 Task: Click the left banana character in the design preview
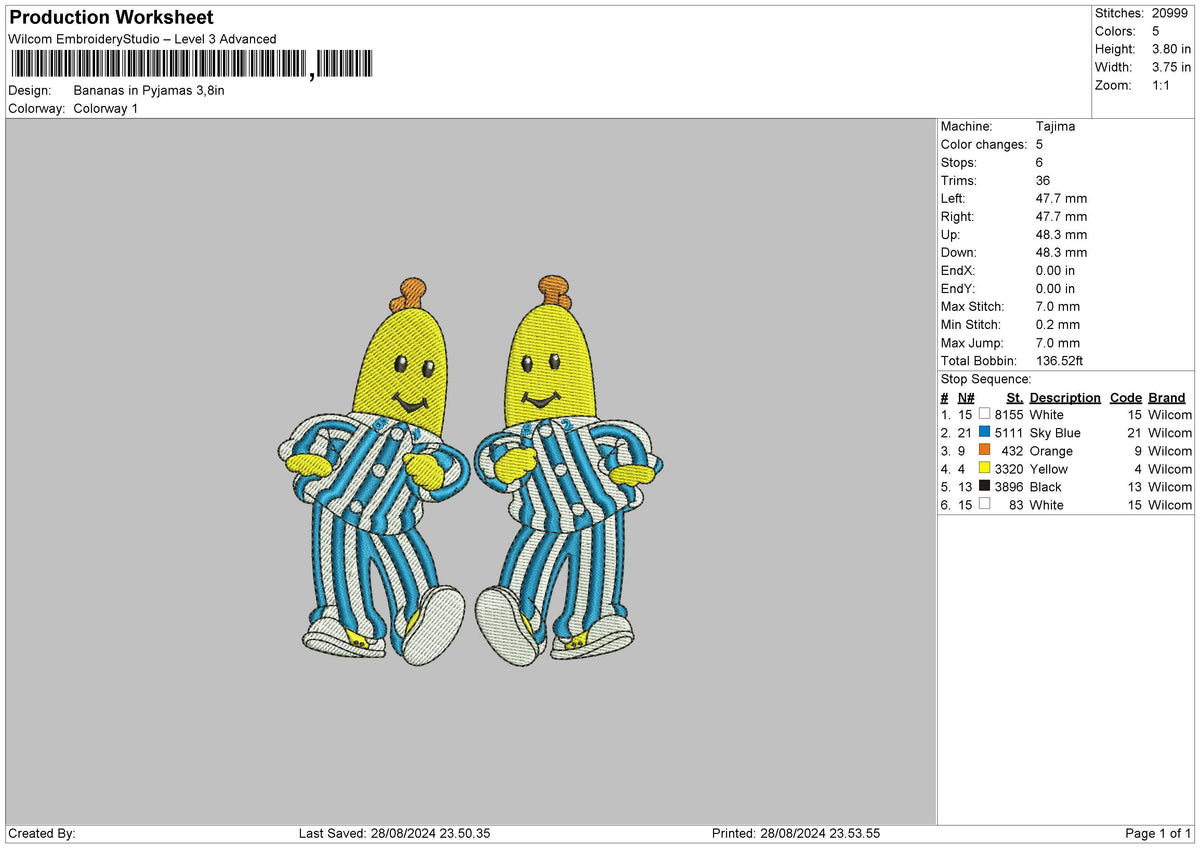[372, 474]
